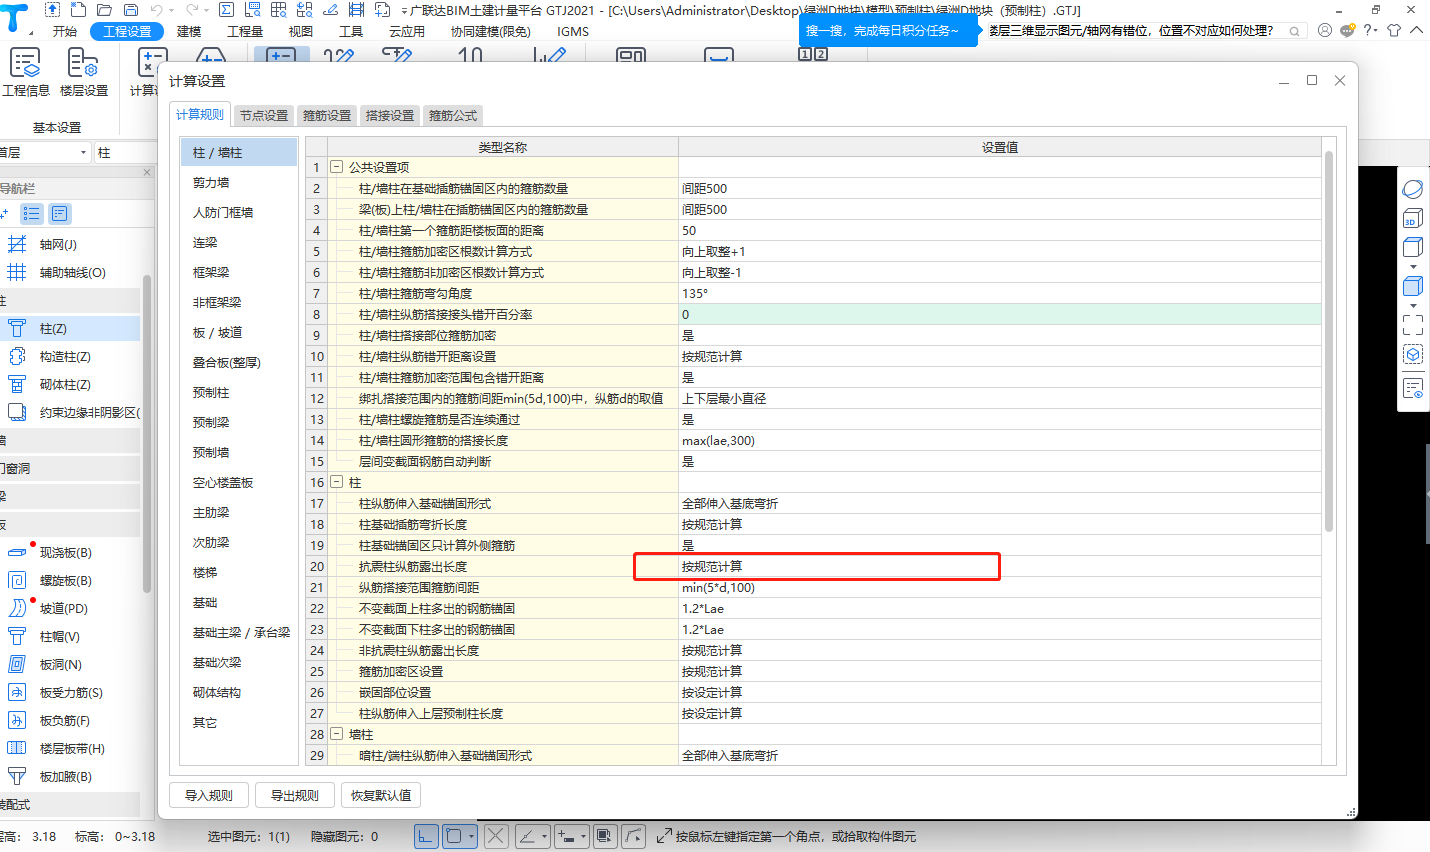Click the display settings list-eye icon
The height and width of the screenshot is (852, 1430).
(x=1413, y=389)
